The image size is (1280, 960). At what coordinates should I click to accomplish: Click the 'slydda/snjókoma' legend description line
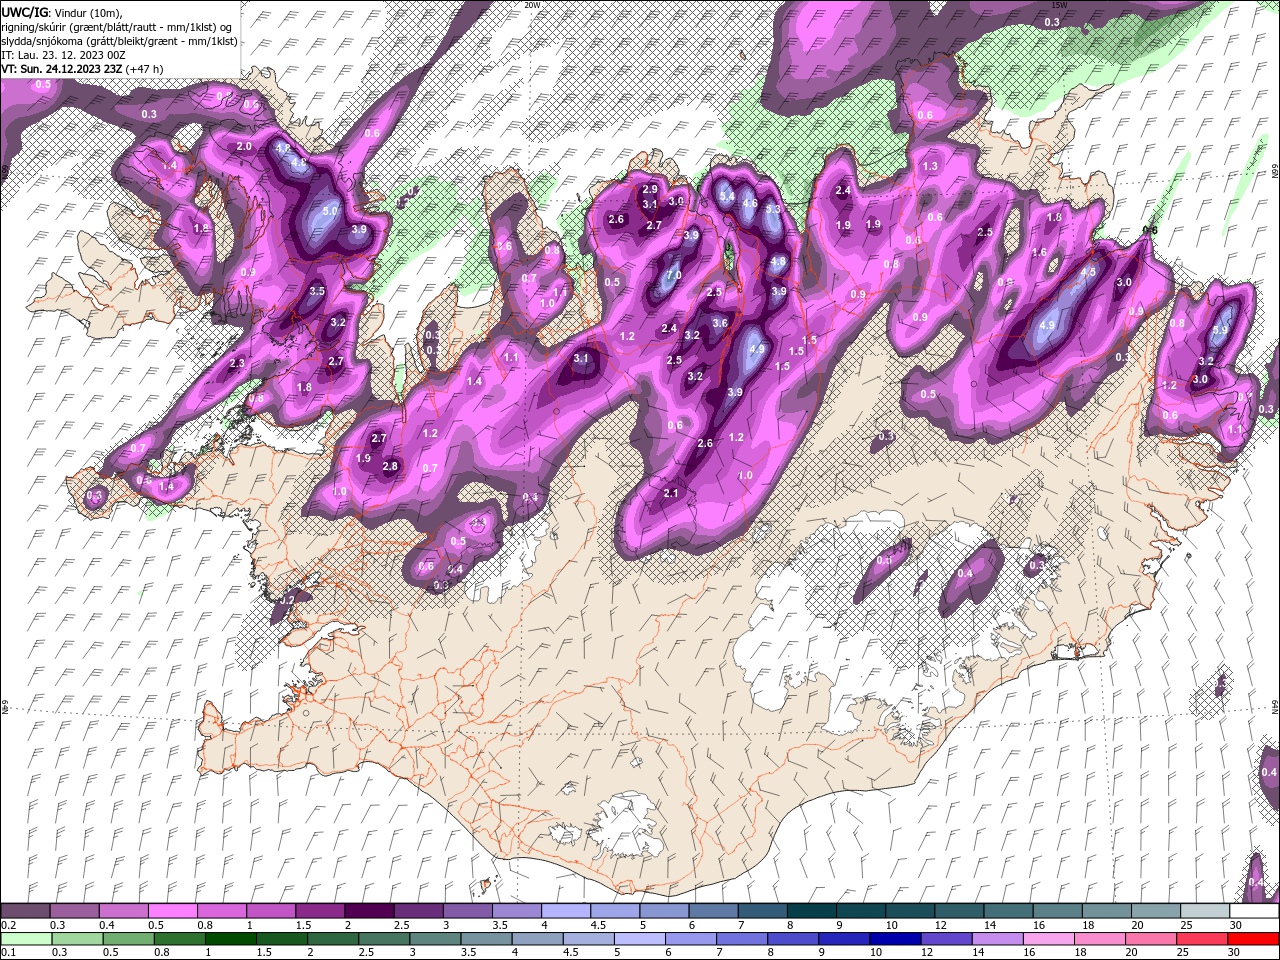119,41
